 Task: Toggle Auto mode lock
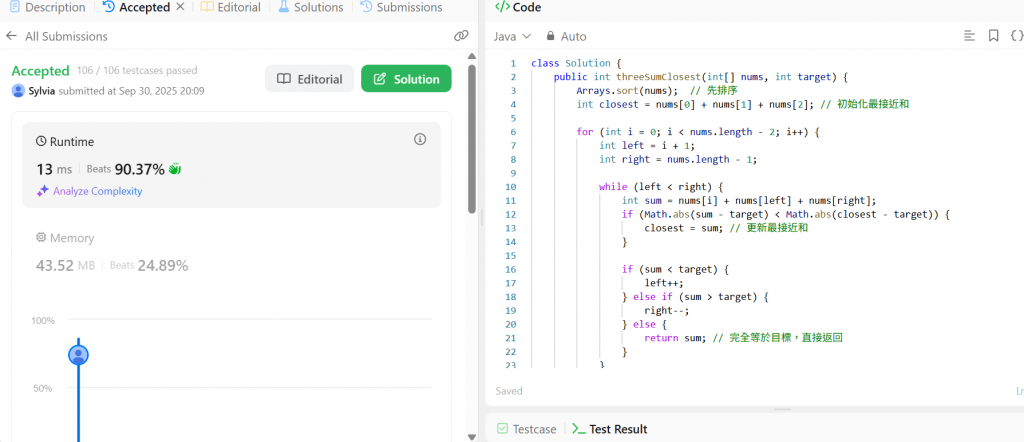click(x=566, y=37)
